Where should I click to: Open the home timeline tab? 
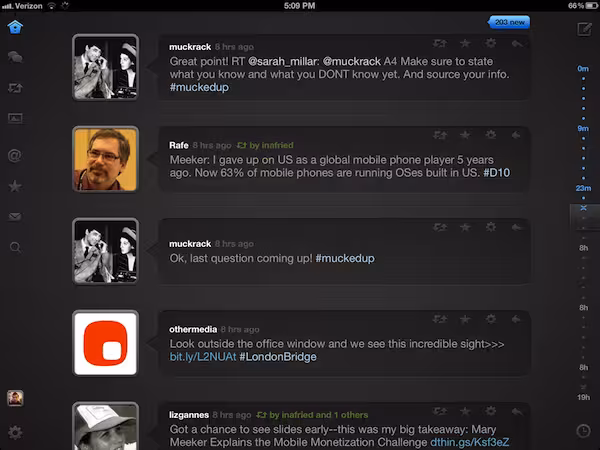pos(15,27)
